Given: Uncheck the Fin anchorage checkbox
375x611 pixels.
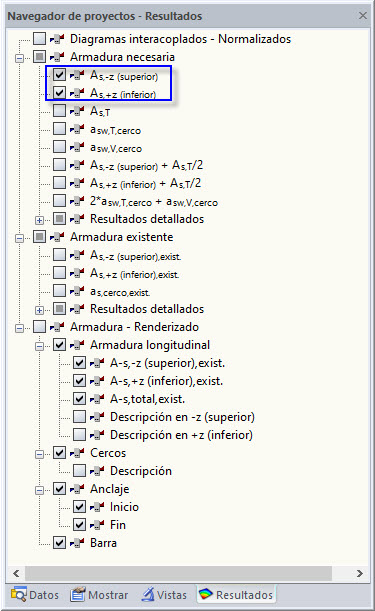Looking at the screenshot, I should (x=80, y=524).
